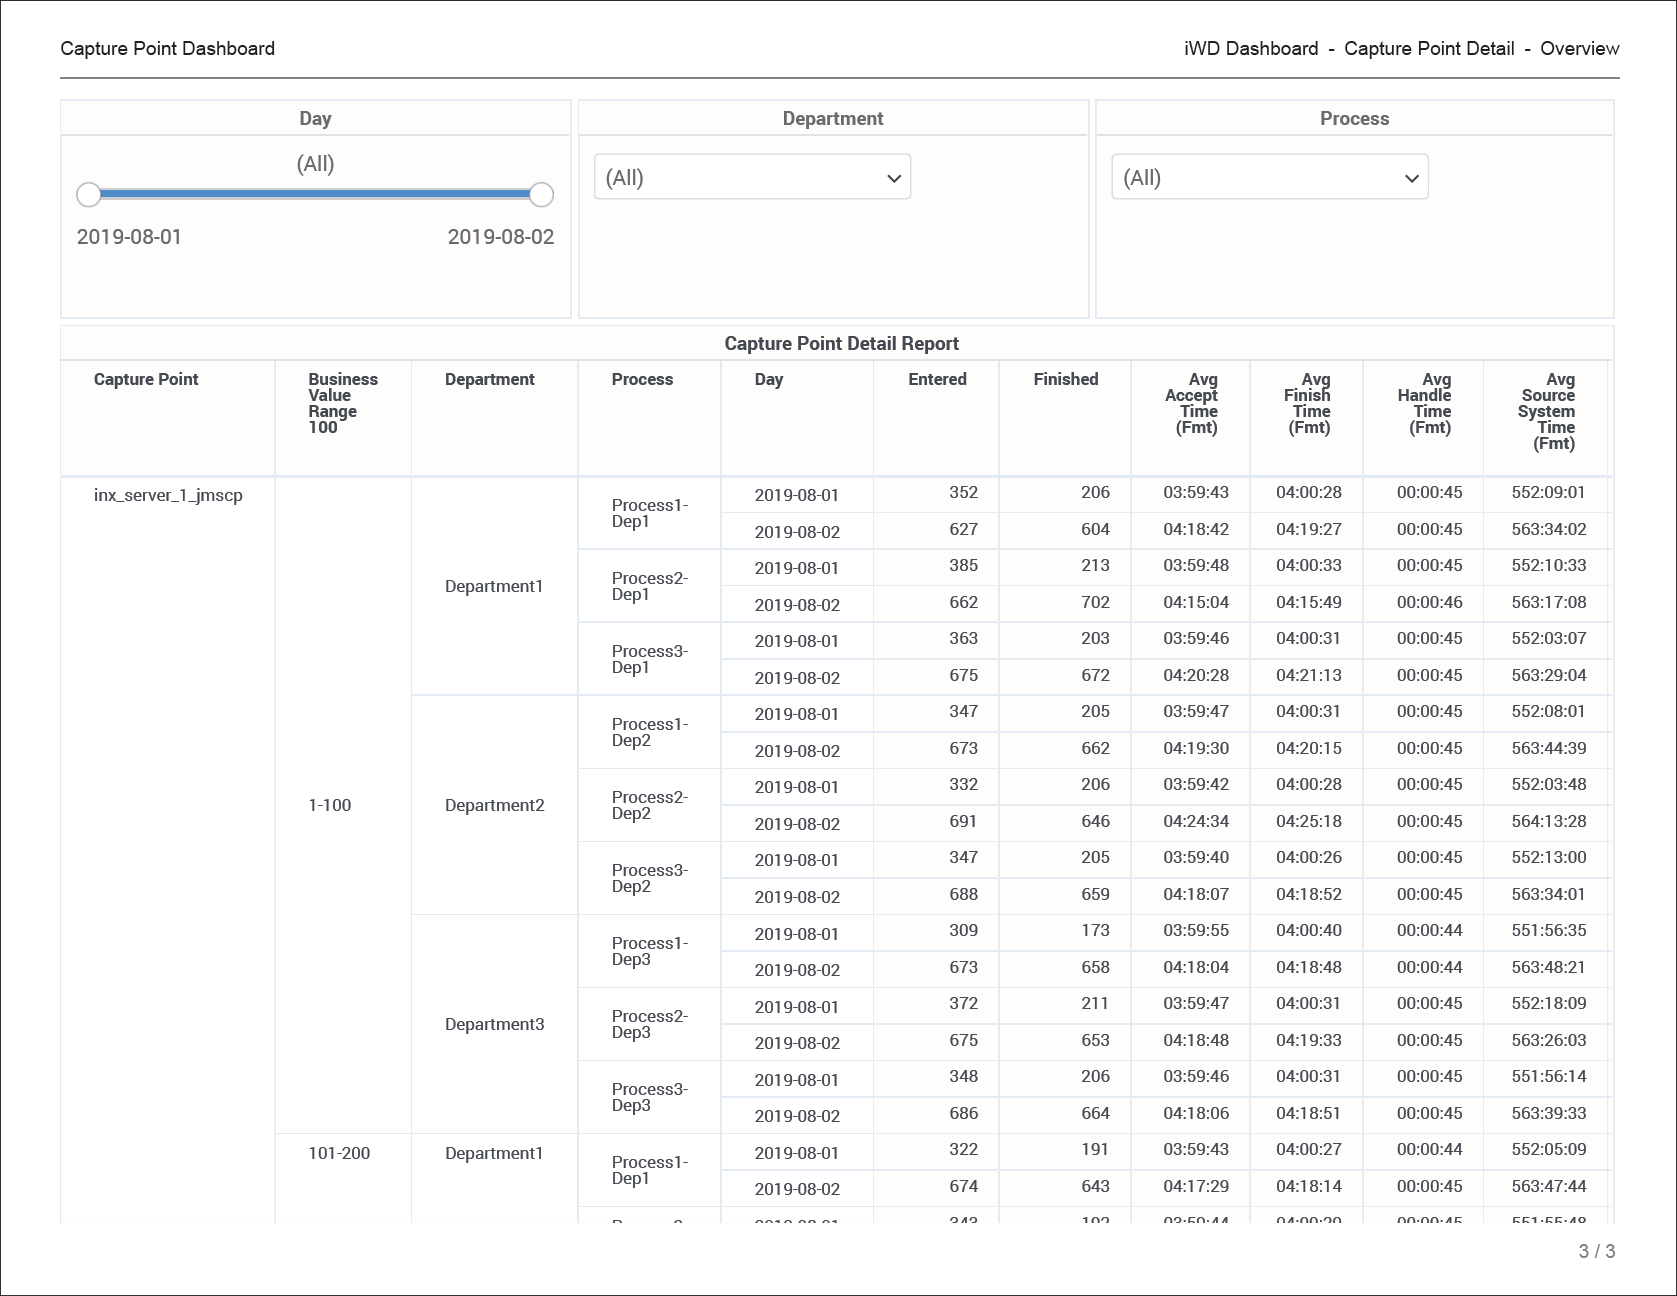
Task: Click the Avg Accept Time column header
Action: pyautogui.click(x=1191, y=403)
